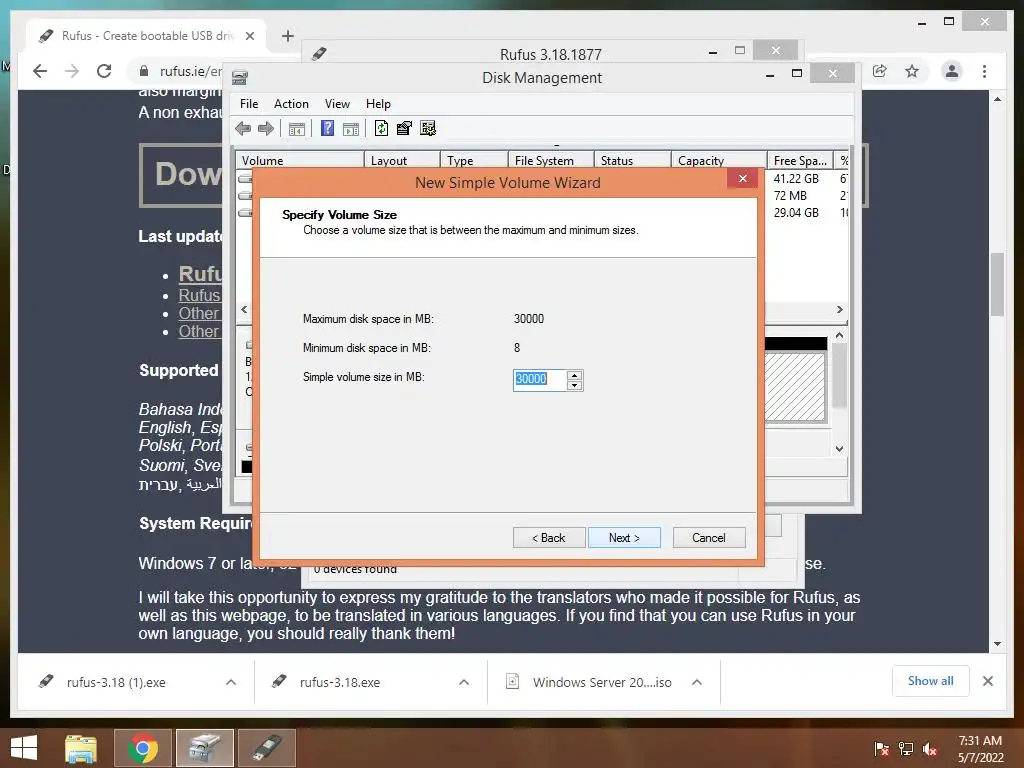The image size is (1024, 768).
Task: Click Next in the New Simple Volume Wizard
Action: tap(624, 537)
